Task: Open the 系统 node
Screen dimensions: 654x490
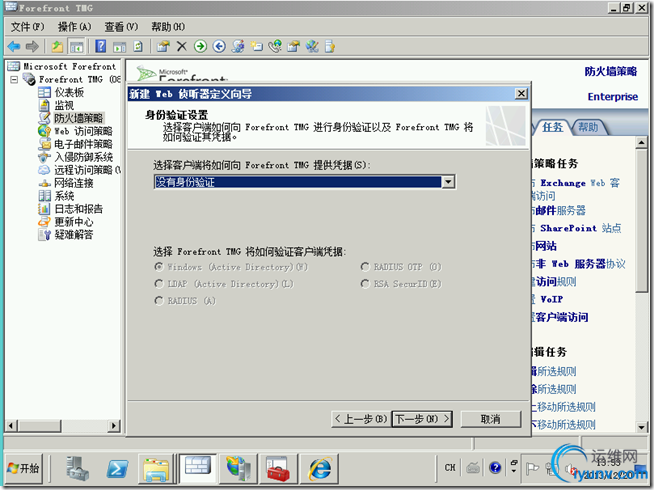Action: pos(64,196)
